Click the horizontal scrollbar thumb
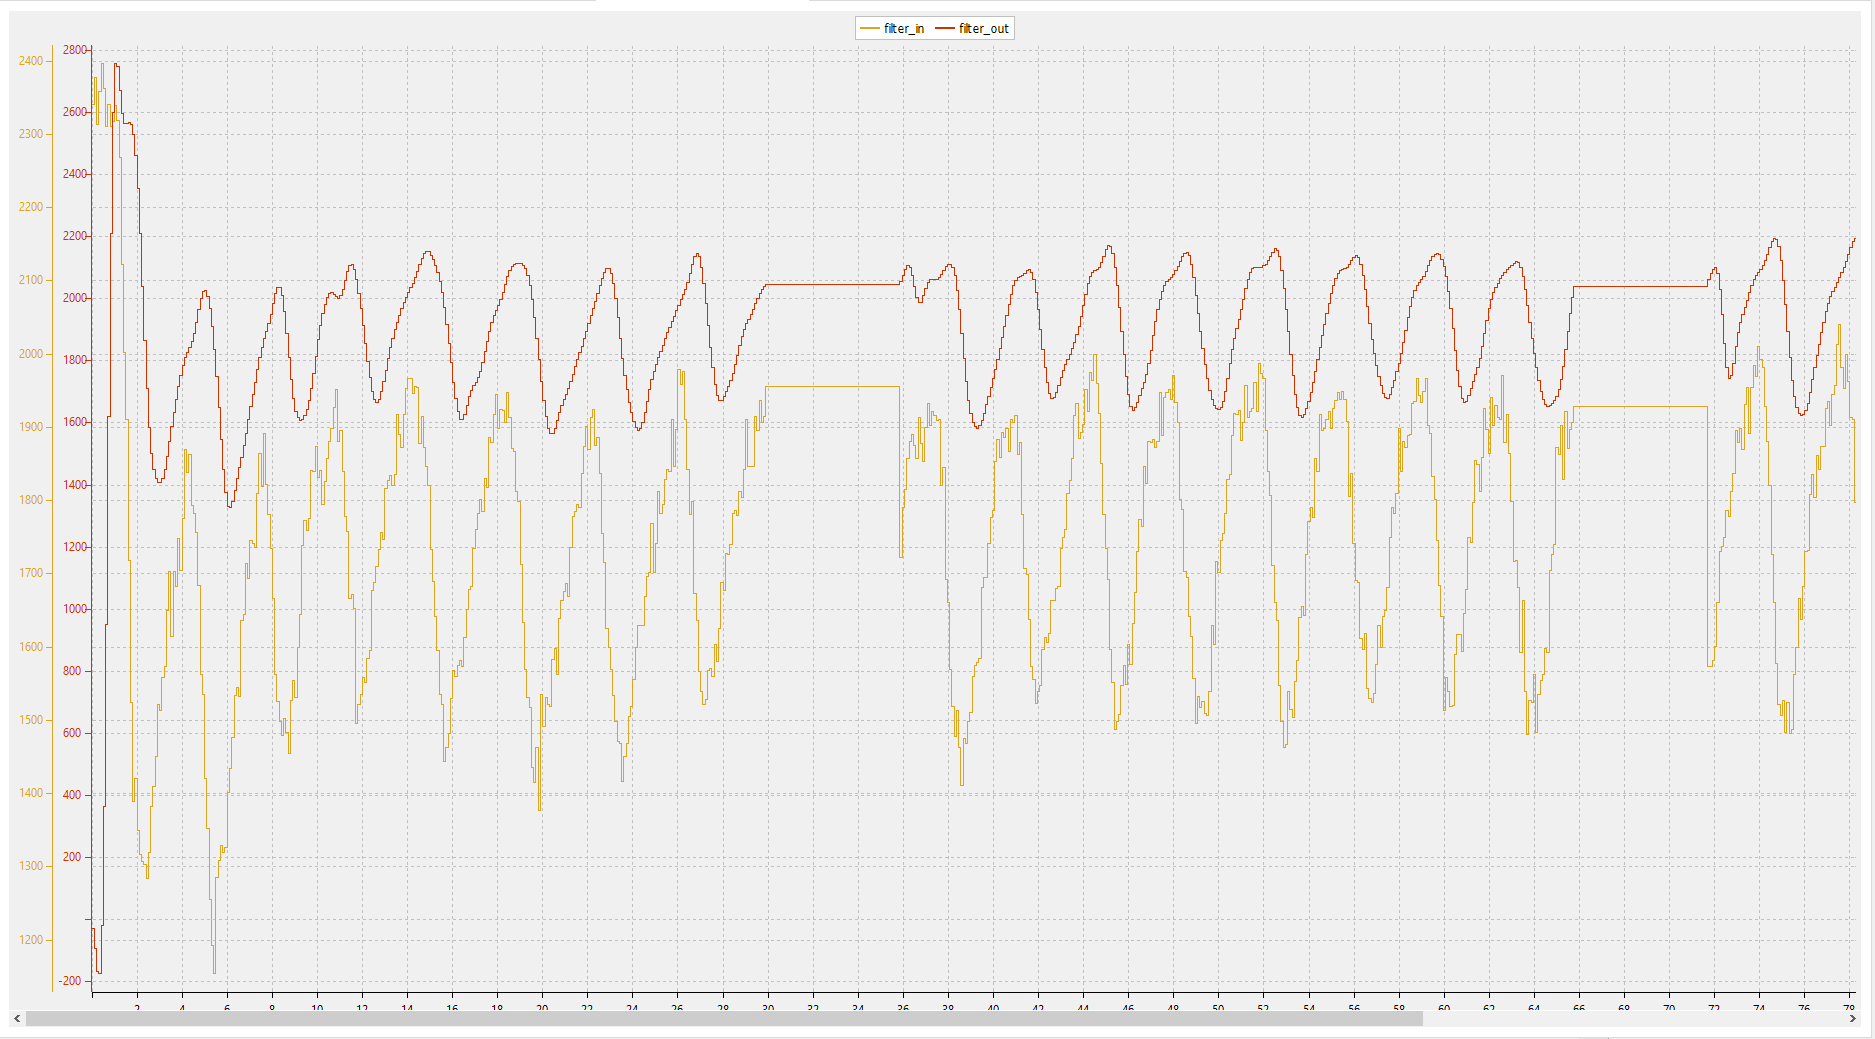 [724, 1019]
